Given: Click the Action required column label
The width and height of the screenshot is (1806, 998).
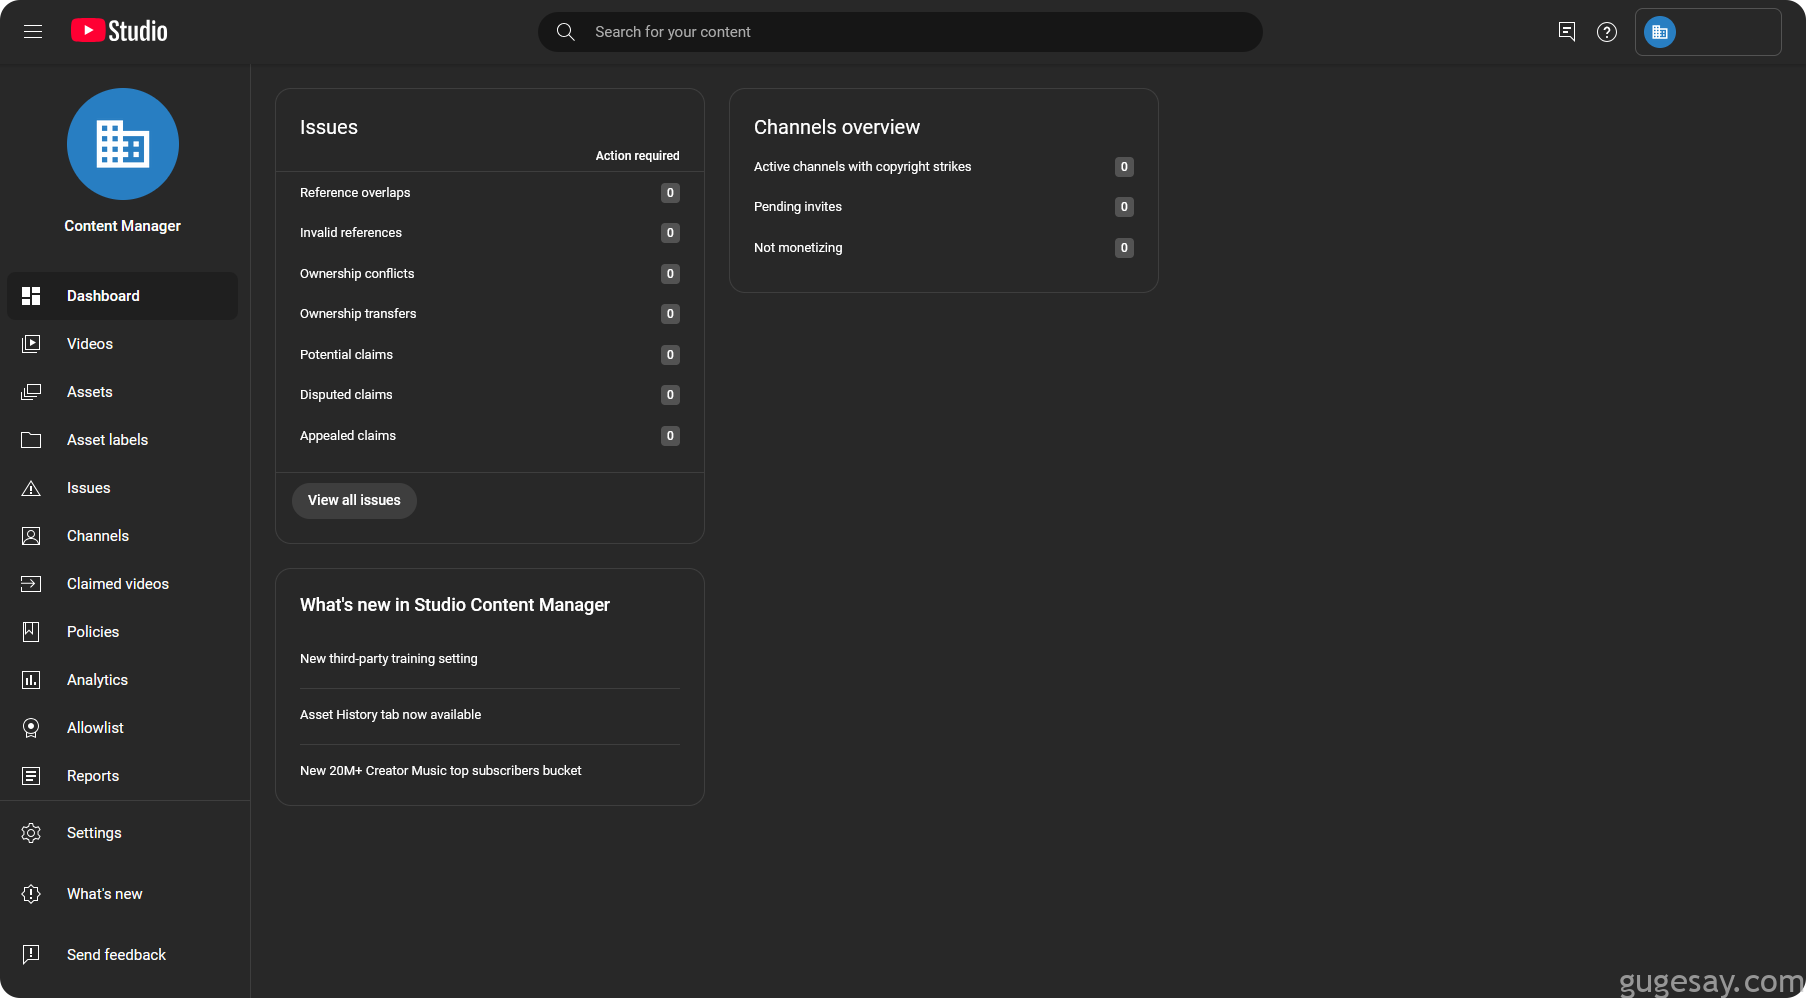Looking at the screenshot, I should tap(638, 156).
